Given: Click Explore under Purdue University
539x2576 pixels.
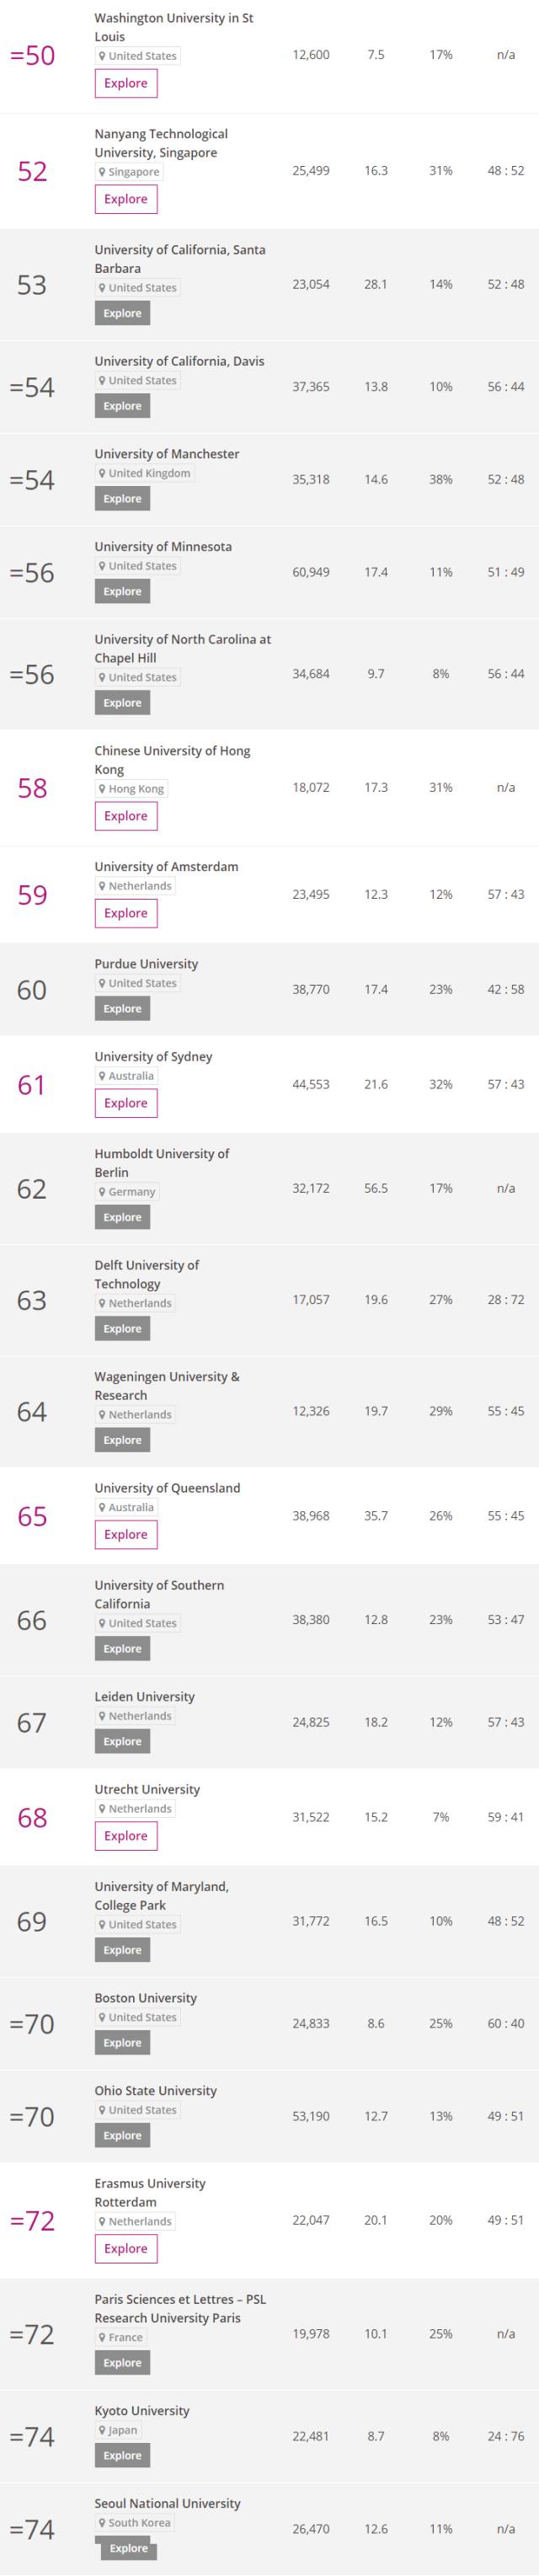Looking at the screenshot, I should click(122, 1009).
